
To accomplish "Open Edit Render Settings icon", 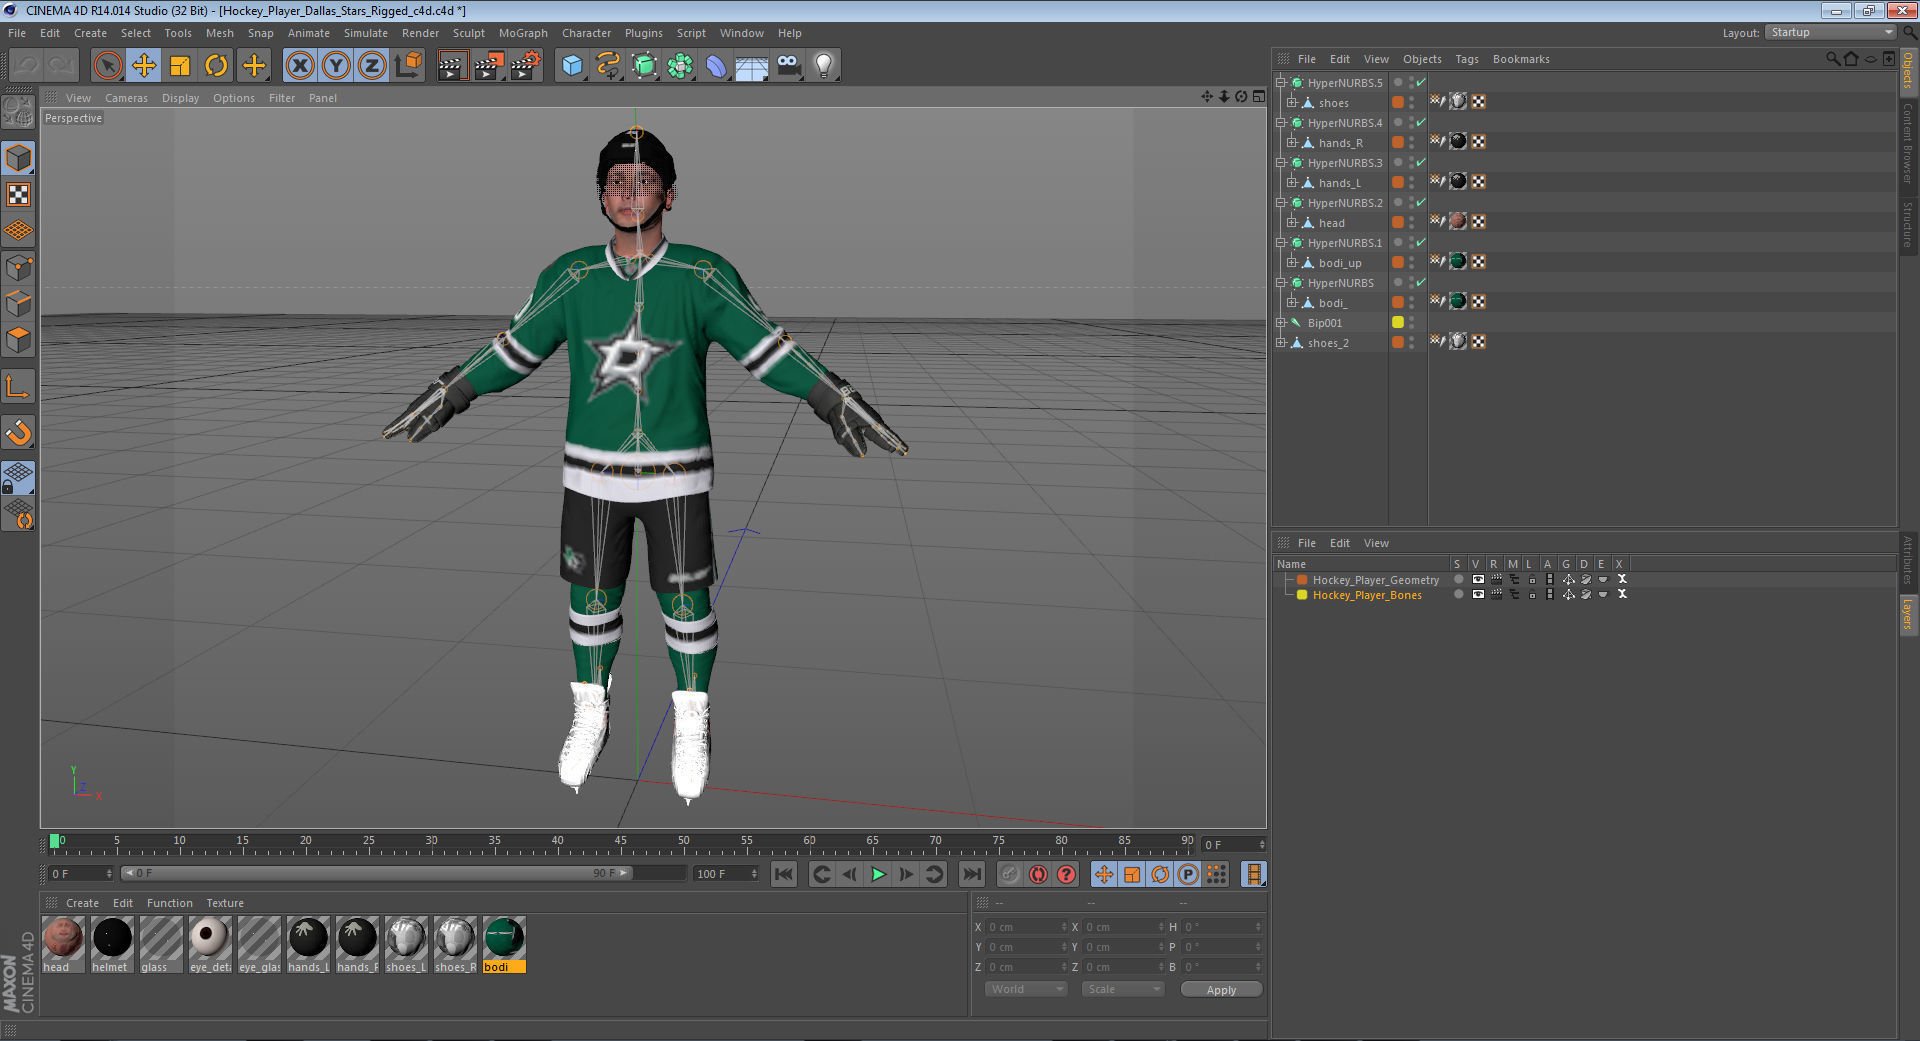I will (525, 66).
